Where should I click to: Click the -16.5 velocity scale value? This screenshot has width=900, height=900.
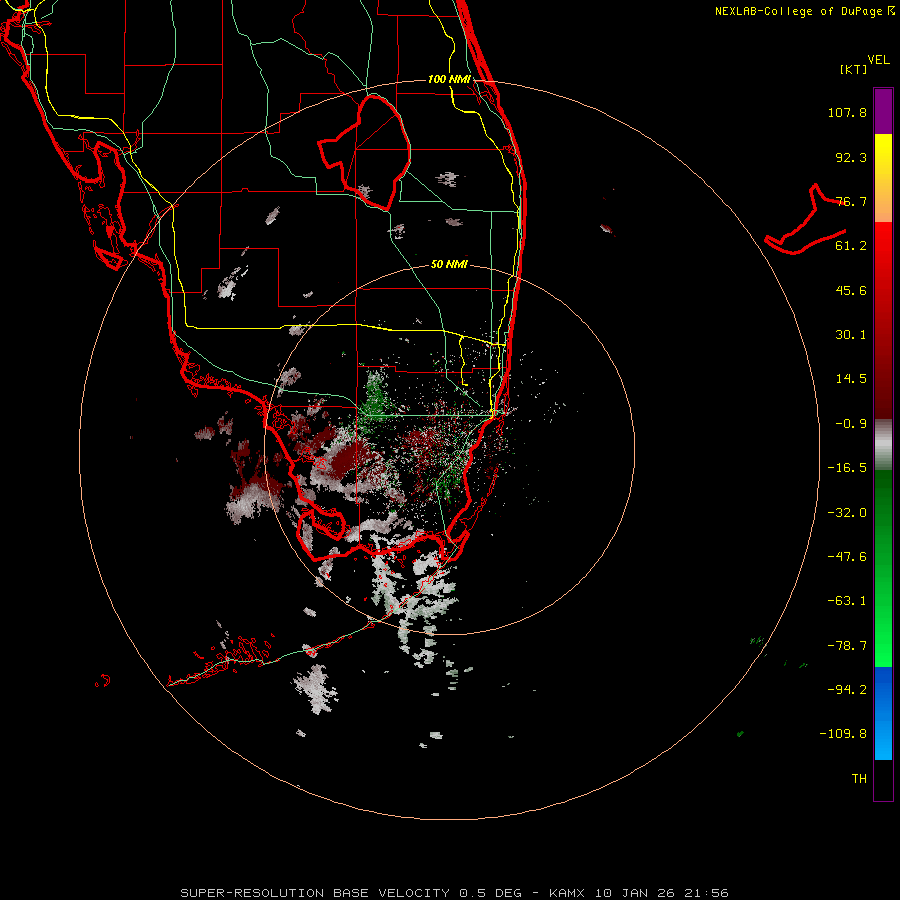[847, 468]
